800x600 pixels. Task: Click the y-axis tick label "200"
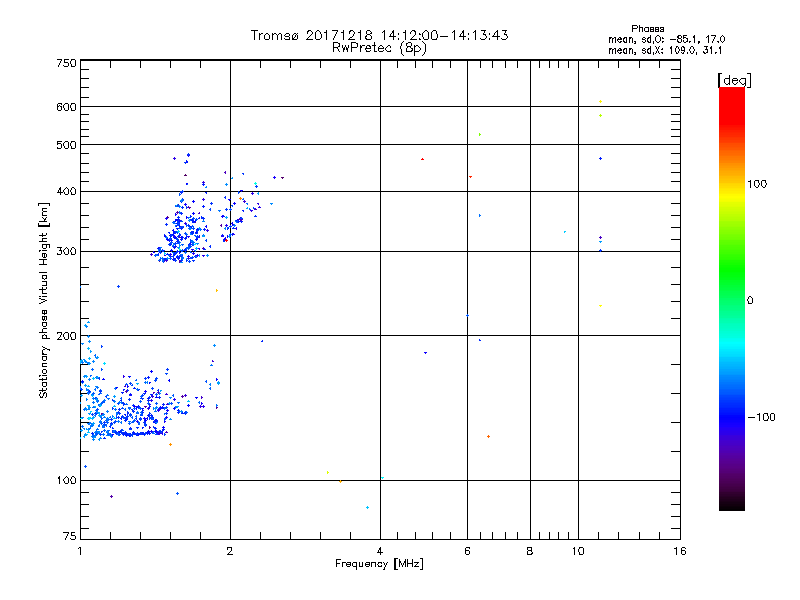(x=66, y=336)
